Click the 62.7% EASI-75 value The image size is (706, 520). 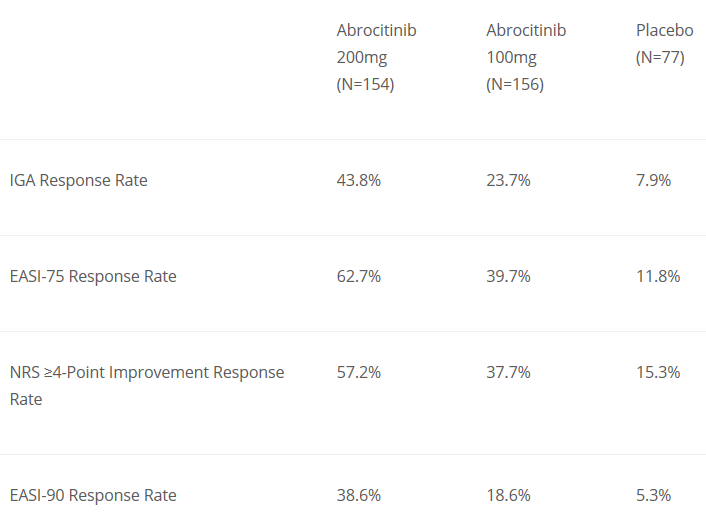(x=359, y=276)
